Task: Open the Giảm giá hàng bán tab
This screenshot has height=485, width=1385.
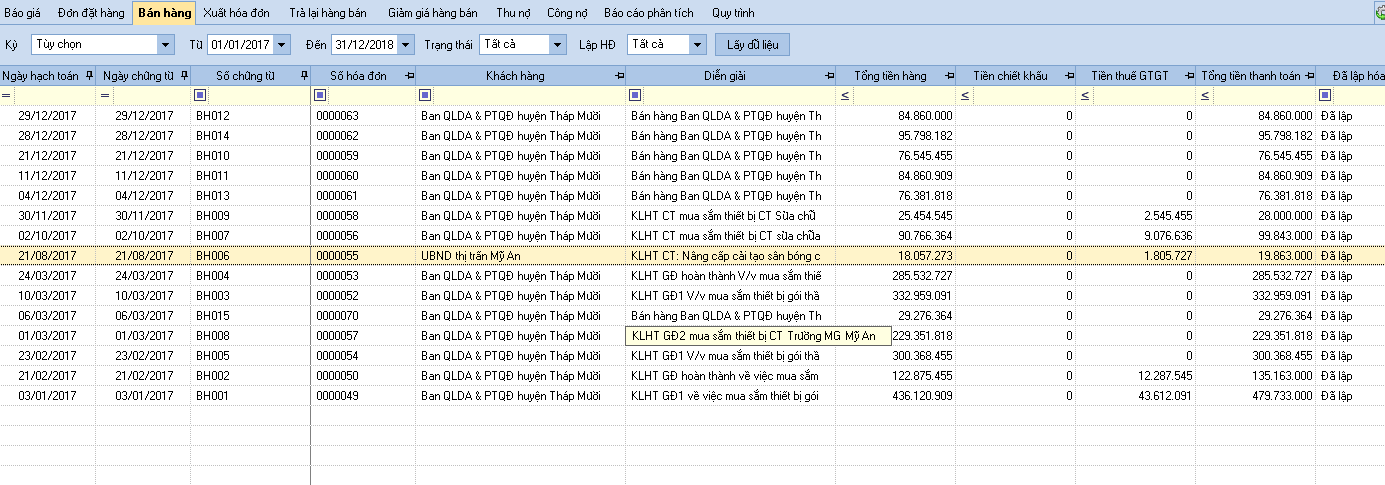Action: click(433, 14)
